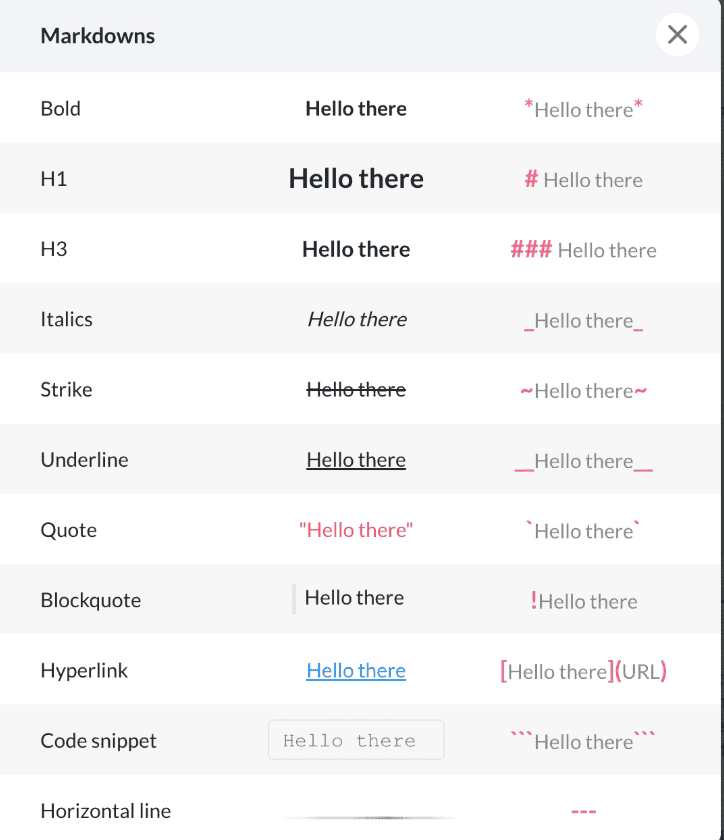Select the Markdowns dialog title
This screenshot has width=724, height=840.
click(x=98, y=36)
